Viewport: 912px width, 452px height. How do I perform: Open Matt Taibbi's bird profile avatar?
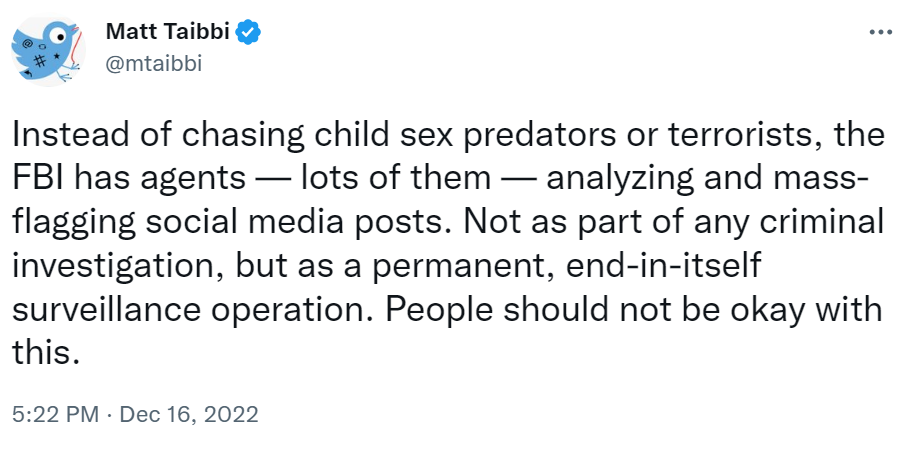pos(46,50)
